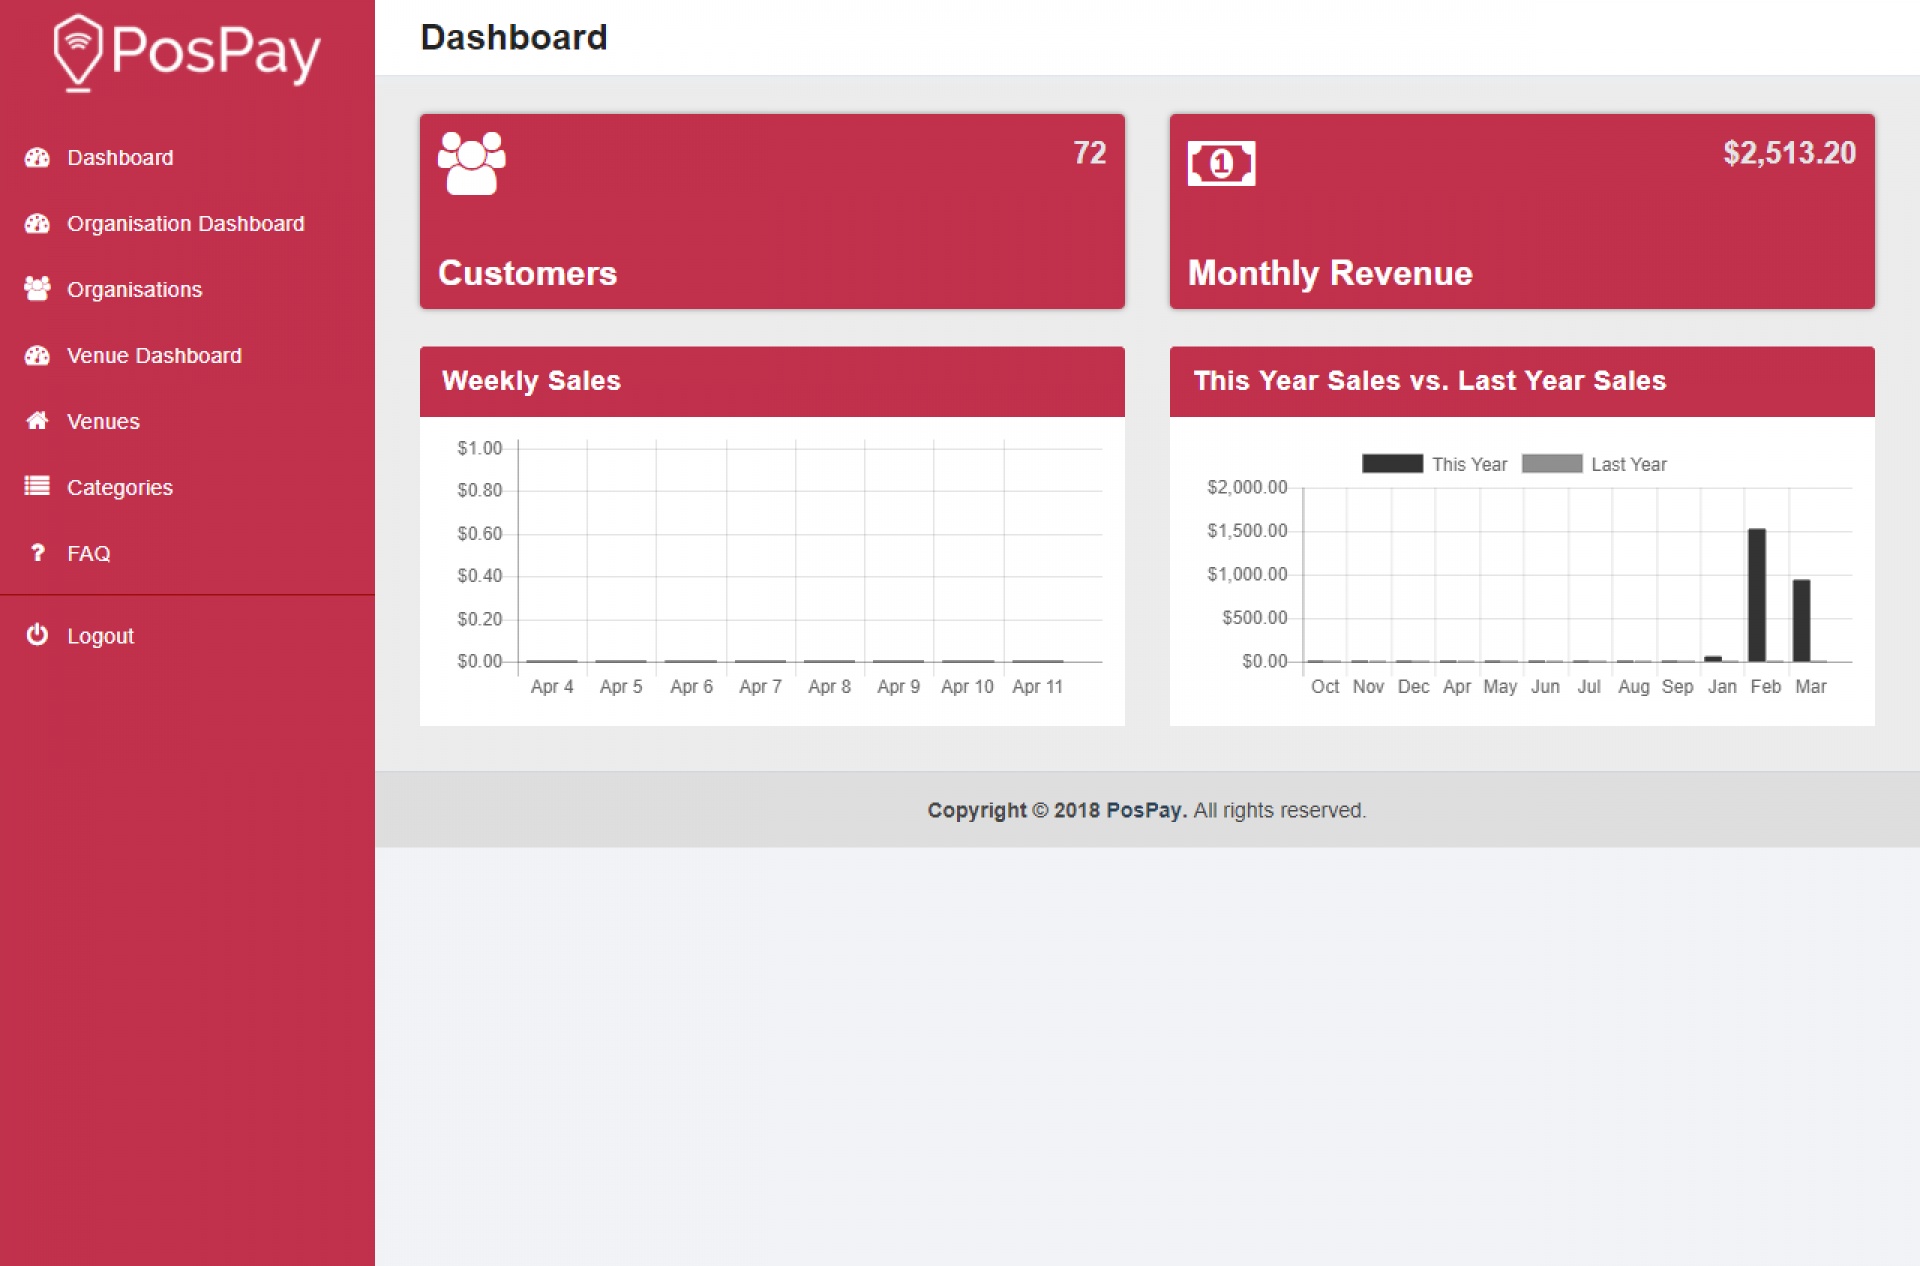1920x1266 pixels.
Task: Click the $1.00 axis label in Weekly Sales
Action: [479, 448]
